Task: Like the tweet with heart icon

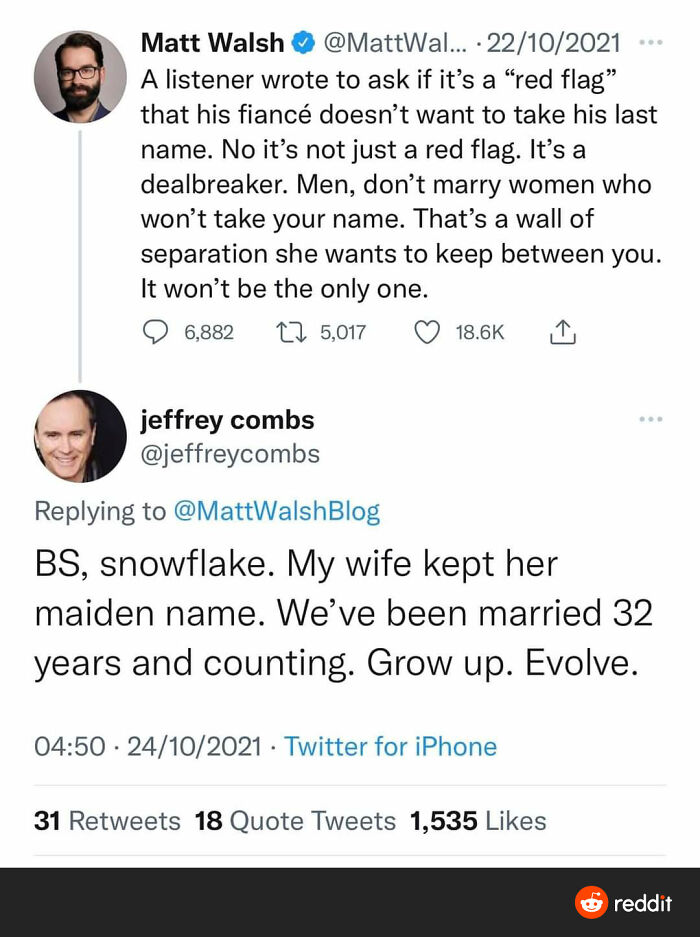Action: coord(427,332)
